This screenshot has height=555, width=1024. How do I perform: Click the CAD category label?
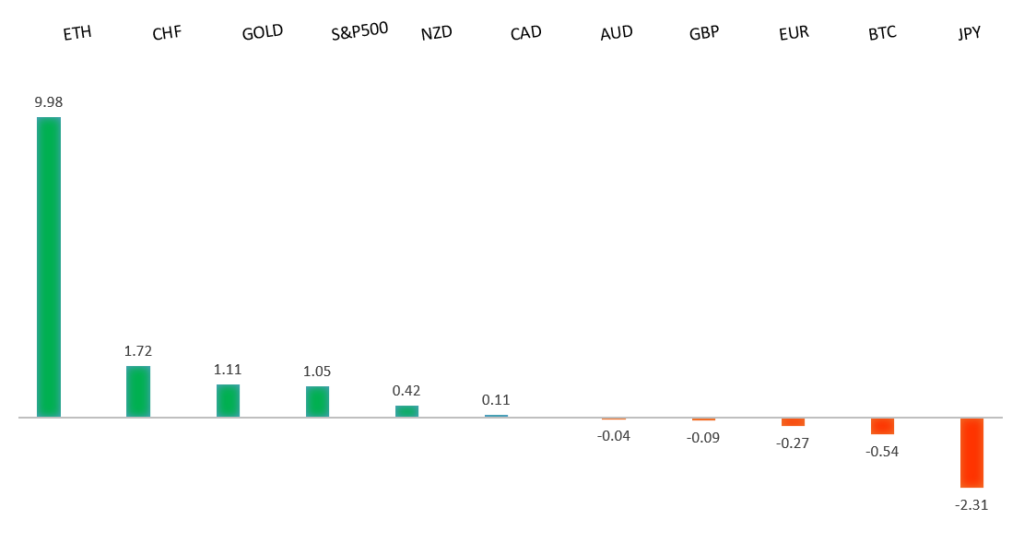[525, 33]
